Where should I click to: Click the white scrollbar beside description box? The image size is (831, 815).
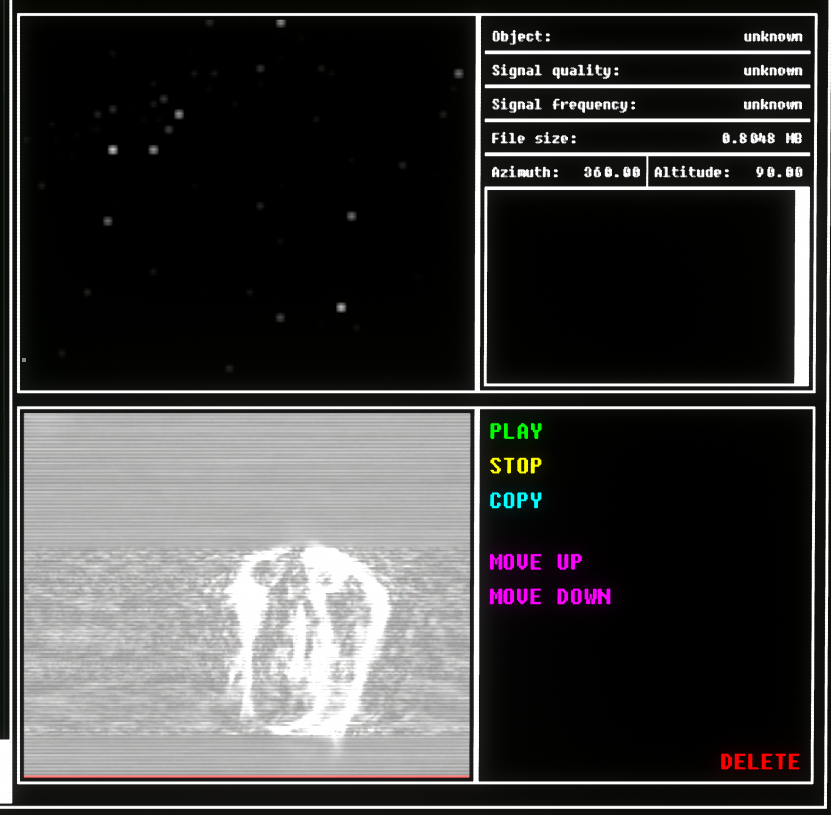point(801,286)
